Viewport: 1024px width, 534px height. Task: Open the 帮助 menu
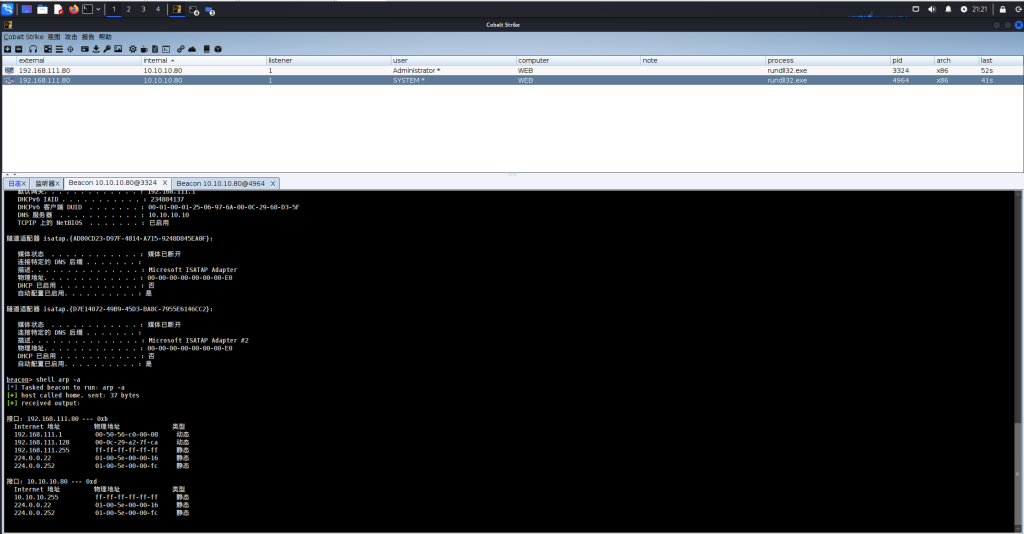[104, 37]
